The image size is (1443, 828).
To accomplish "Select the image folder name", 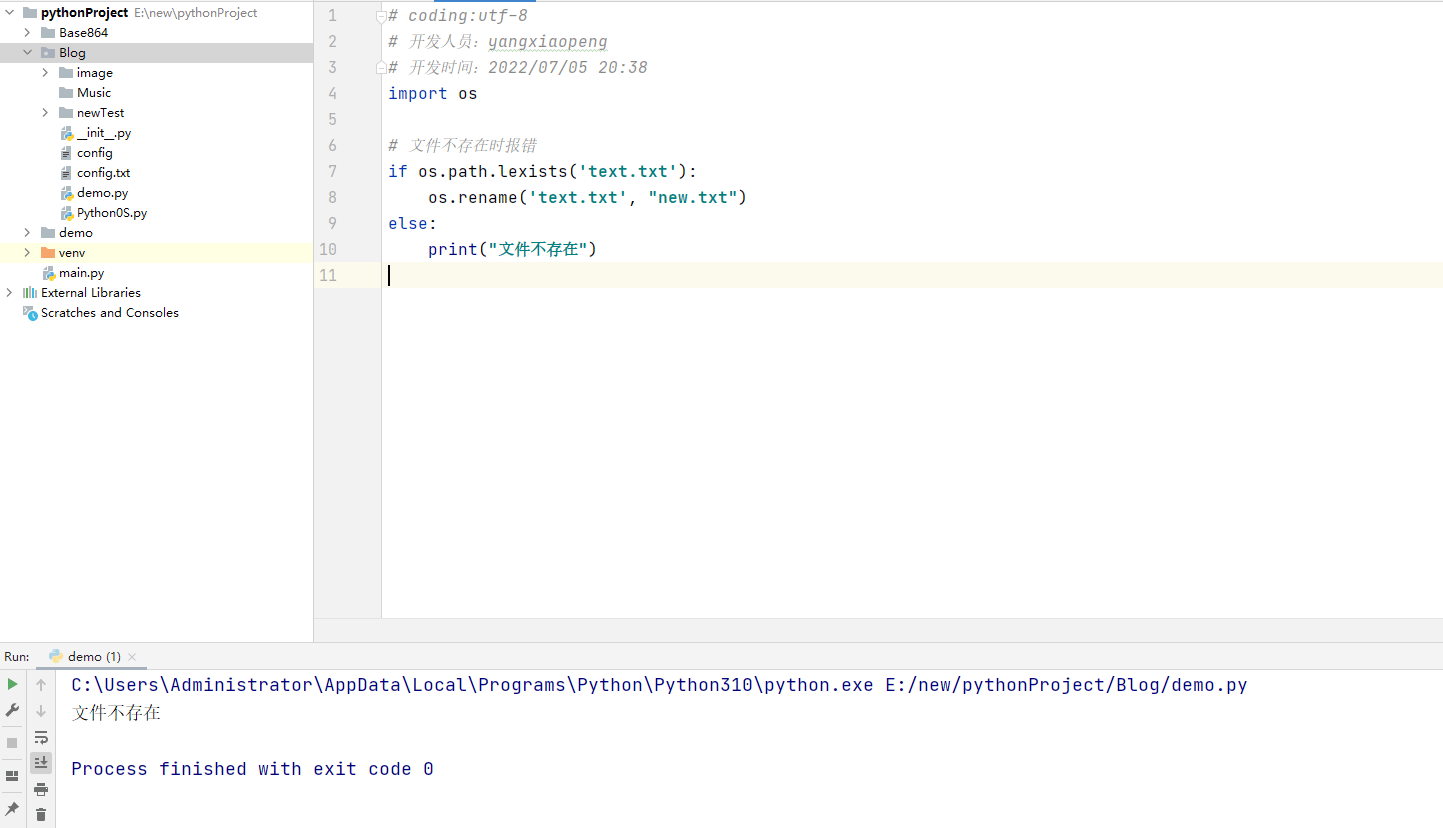I will click(x=95, y=73).
